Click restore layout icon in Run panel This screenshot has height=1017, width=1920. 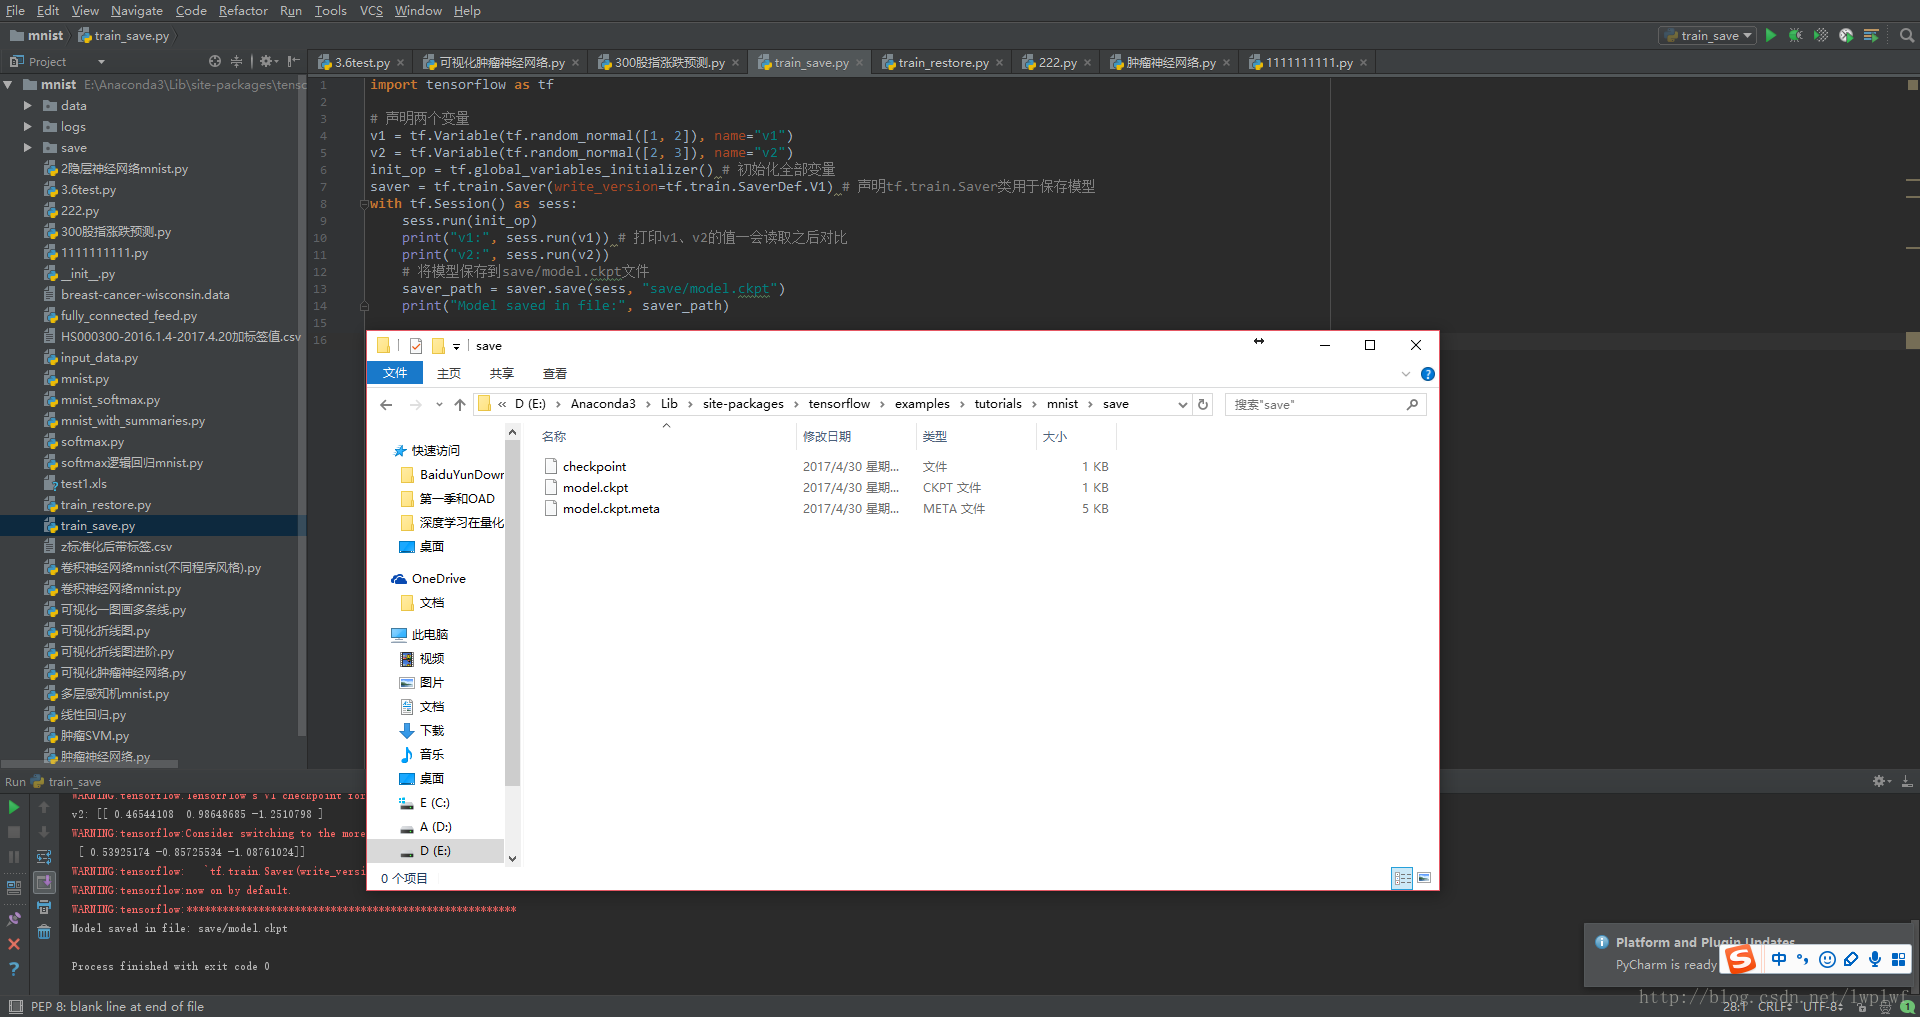click(14, 887)
